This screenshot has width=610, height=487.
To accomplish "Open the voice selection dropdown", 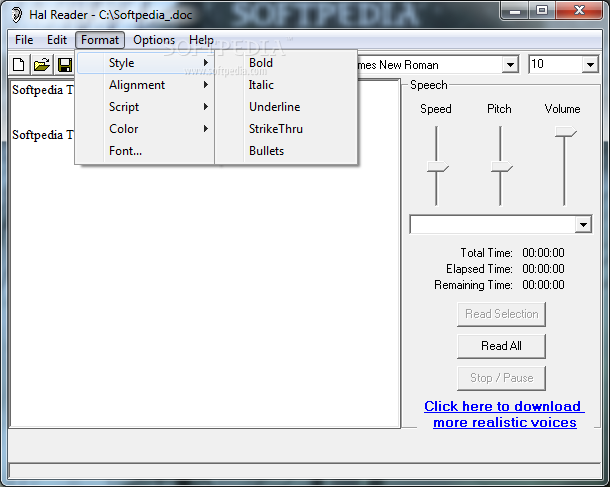I will (583, 224).
